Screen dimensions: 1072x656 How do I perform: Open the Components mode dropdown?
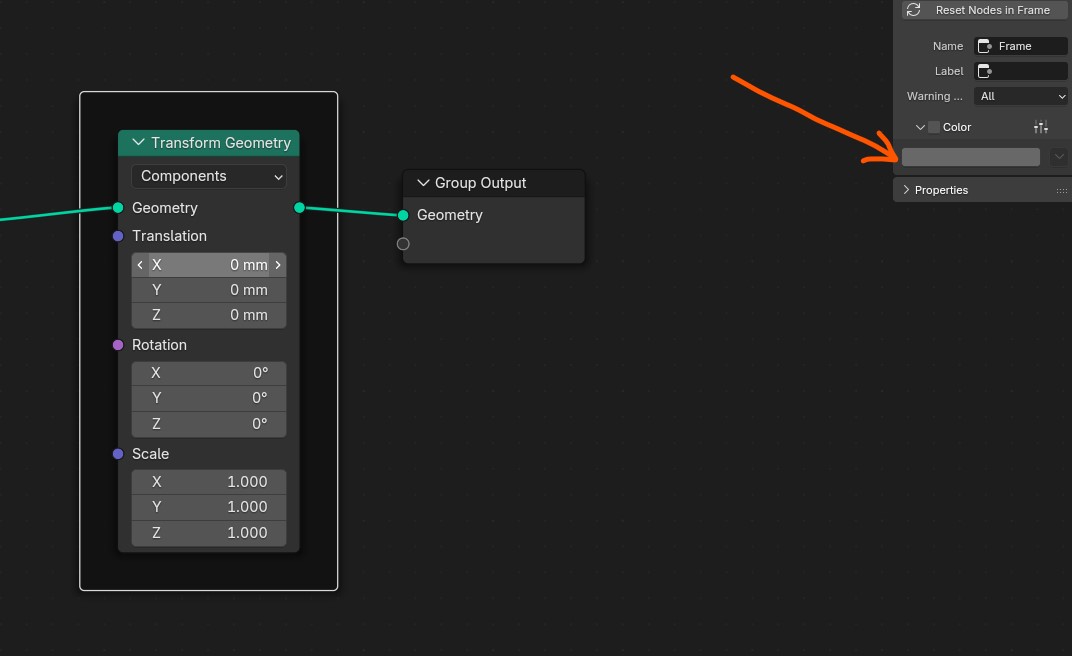point(209,176)
